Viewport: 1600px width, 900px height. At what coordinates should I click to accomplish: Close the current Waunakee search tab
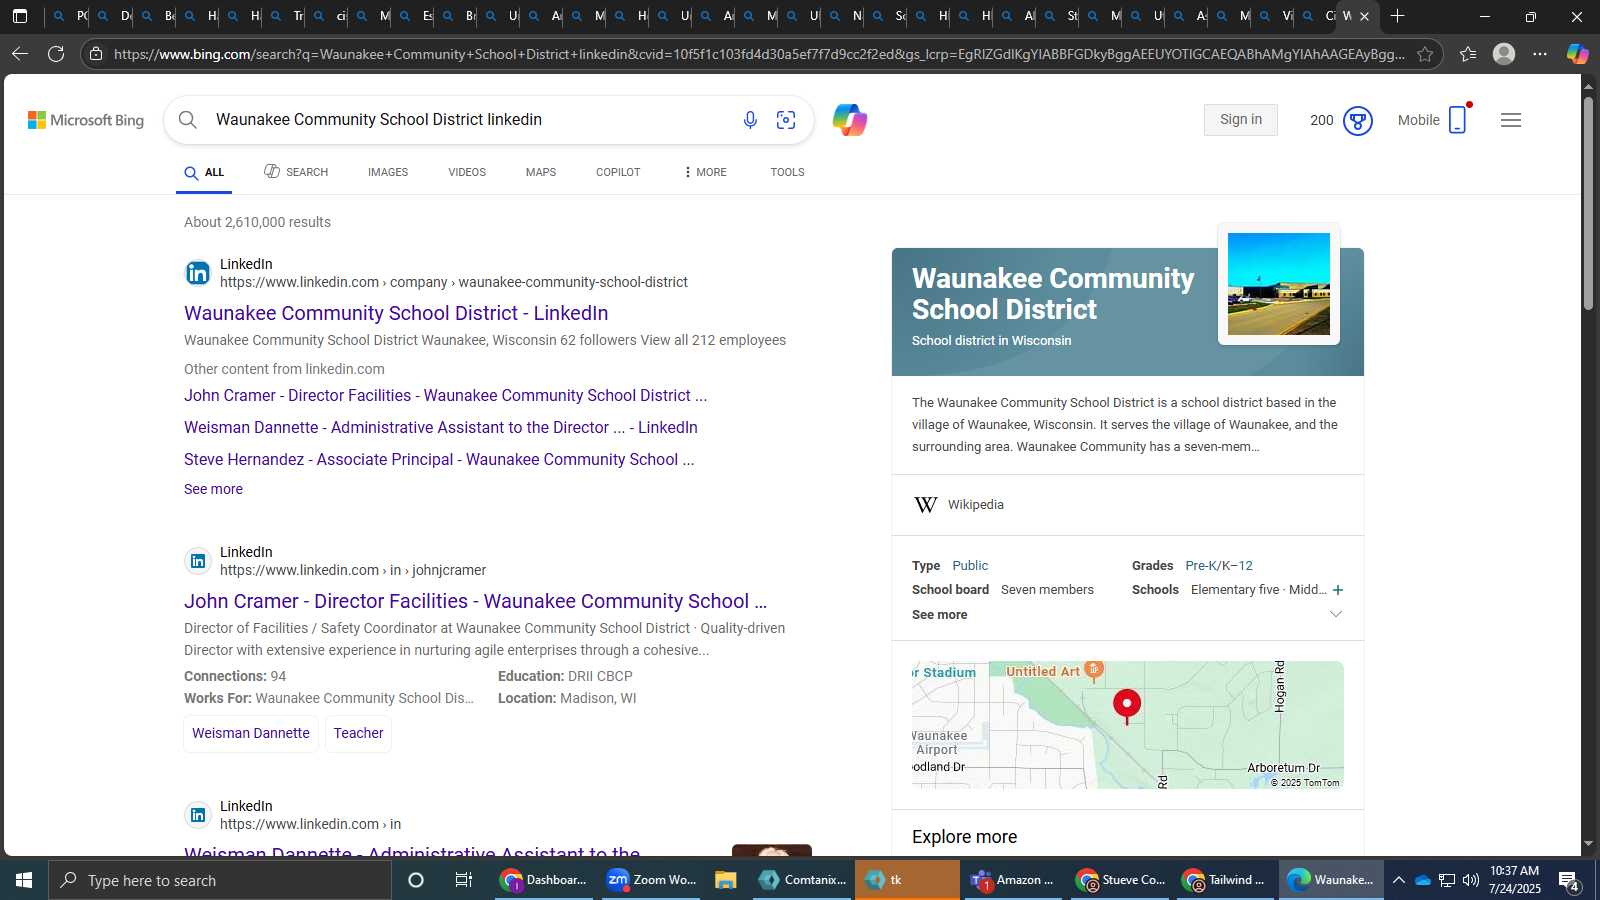point(1364,16)
